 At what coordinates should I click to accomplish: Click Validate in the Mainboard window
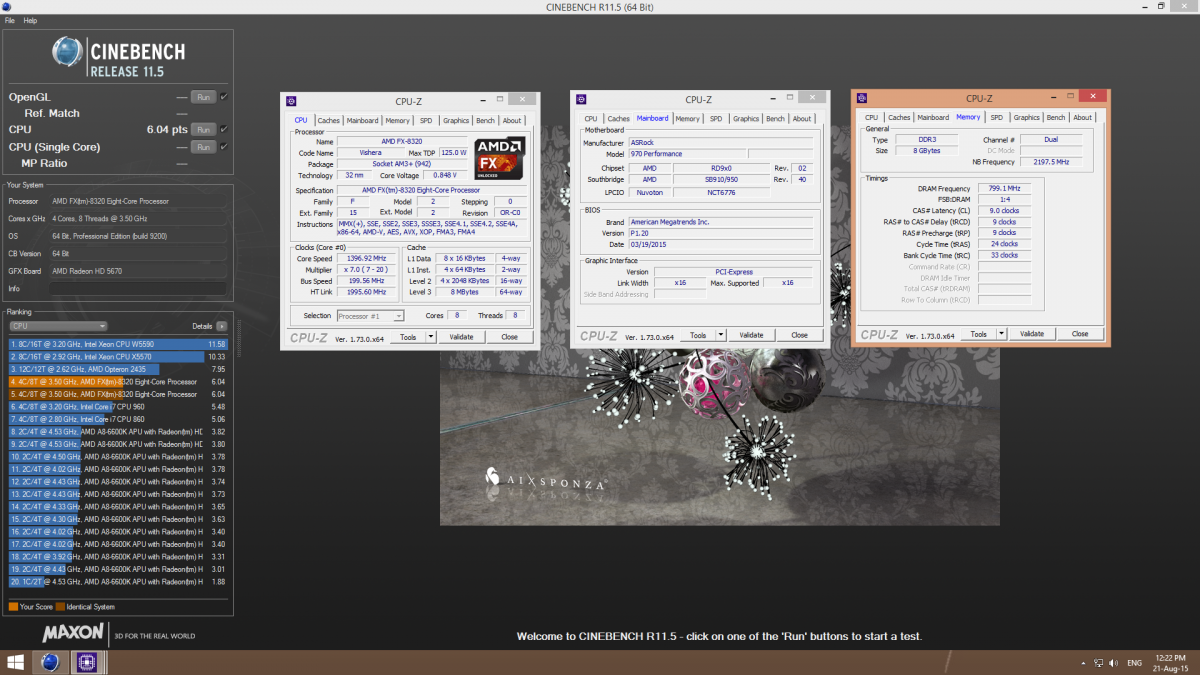click(751, 335)
